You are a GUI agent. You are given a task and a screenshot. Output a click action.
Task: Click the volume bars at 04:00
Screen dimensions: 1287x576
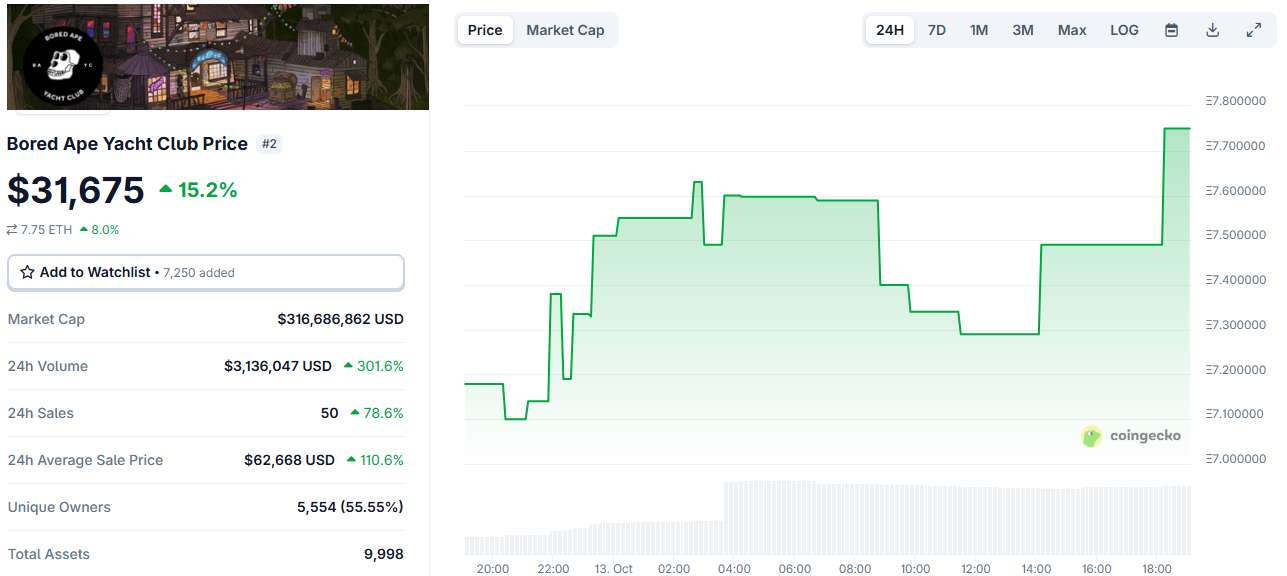pyautogui.click(x=734, y=518)
